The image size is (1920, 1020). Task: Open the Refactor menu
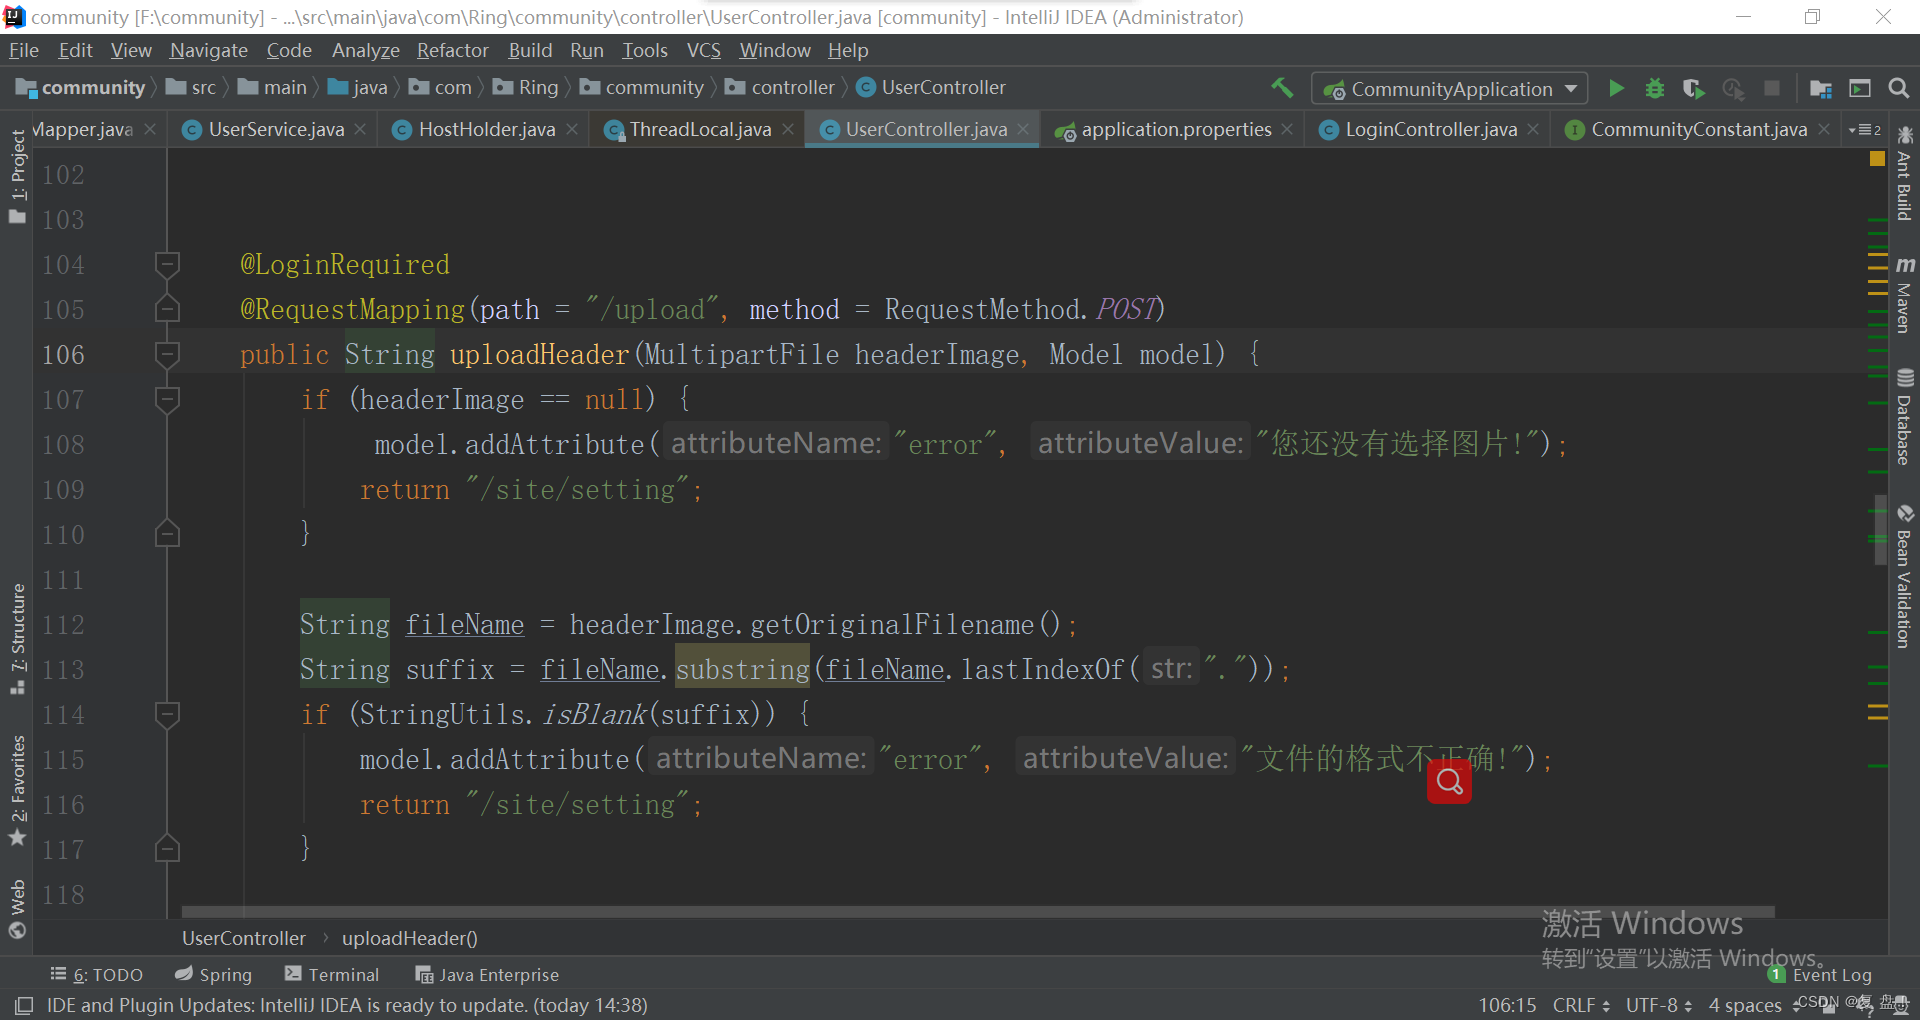(x=452, y=50)
